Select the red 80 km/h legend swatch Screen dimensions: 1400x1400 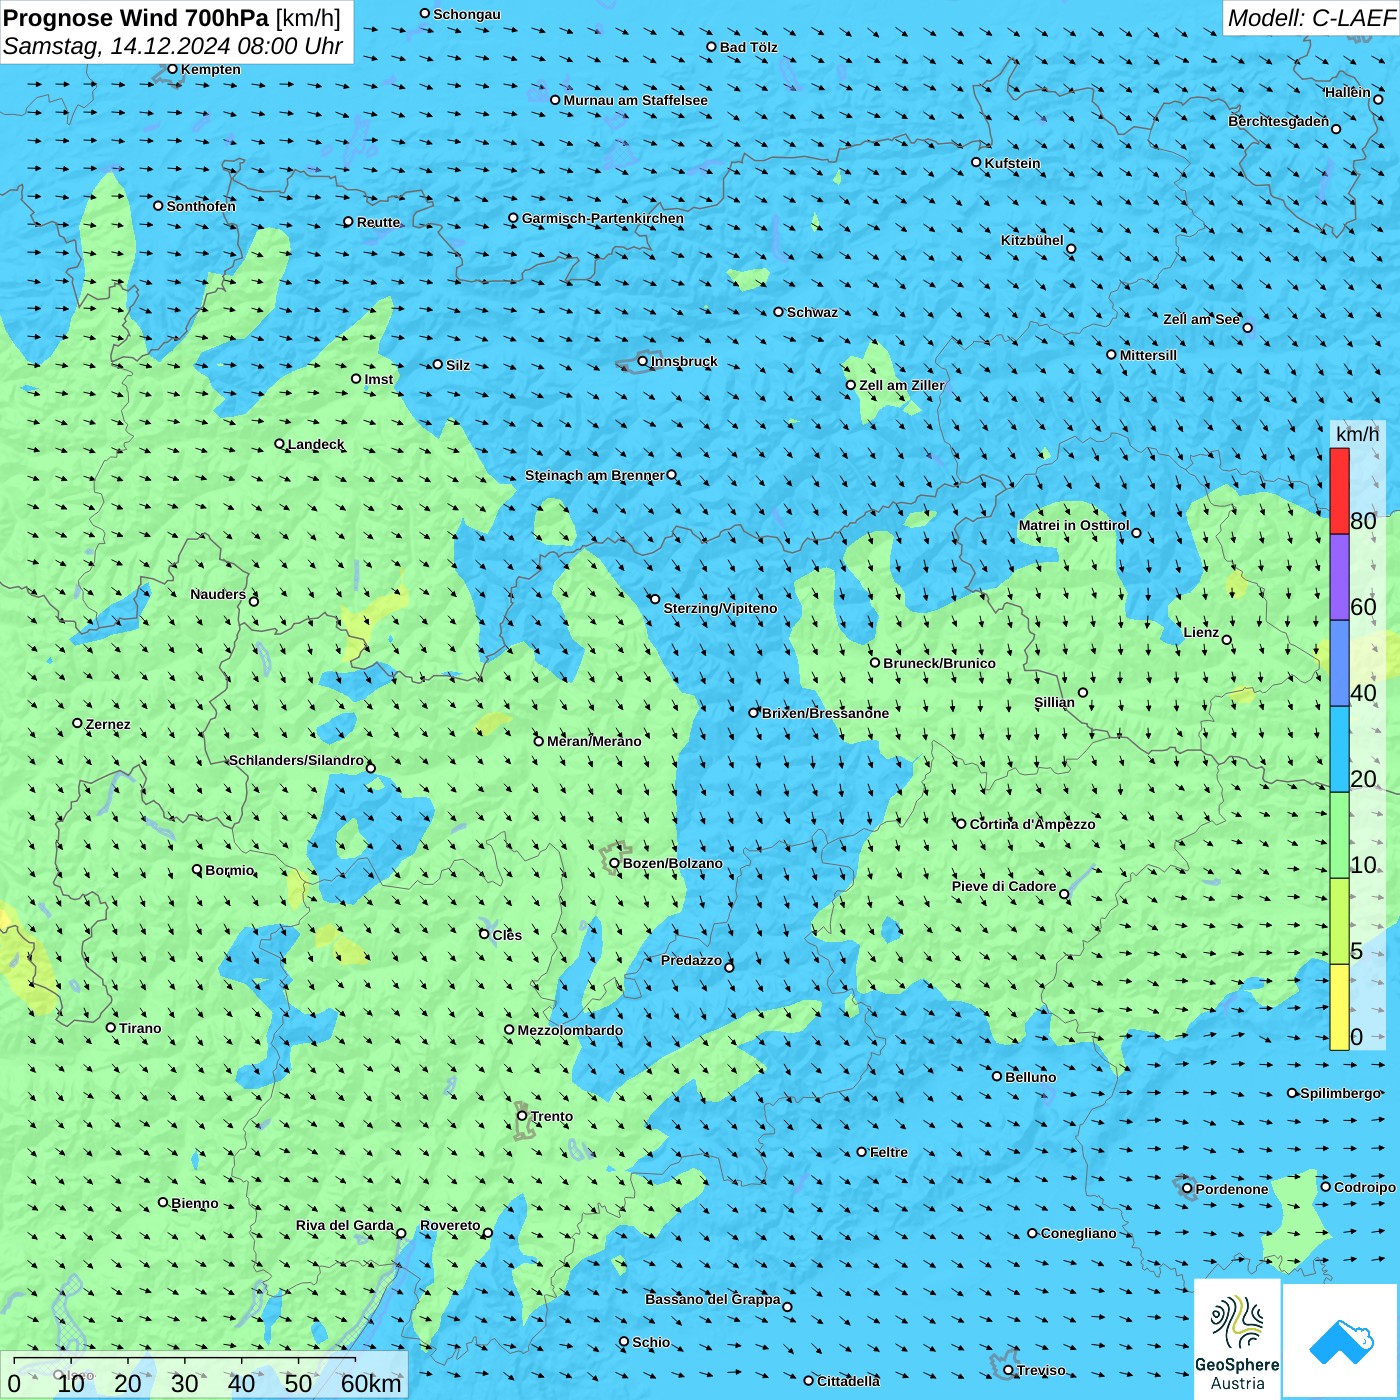pos(1339,491)
